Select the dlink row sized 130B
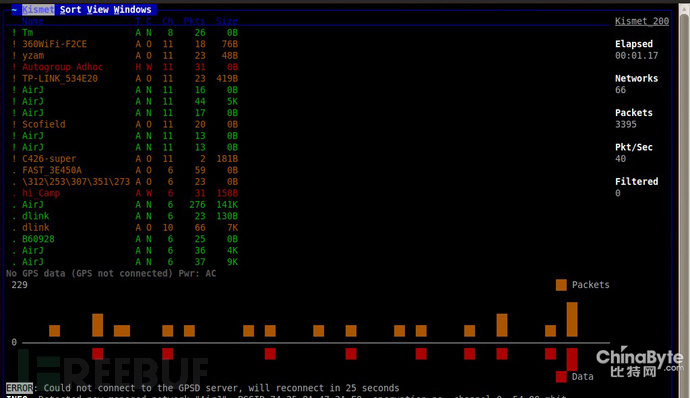This screenshot has width=690, height=398. (x=125, y=215)
